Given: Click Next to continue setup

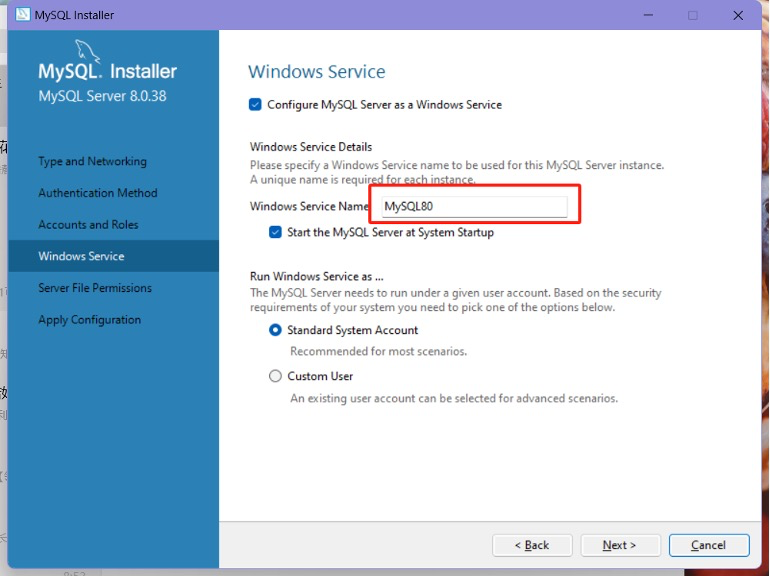Looking at the screenshot, I should 619,545.
